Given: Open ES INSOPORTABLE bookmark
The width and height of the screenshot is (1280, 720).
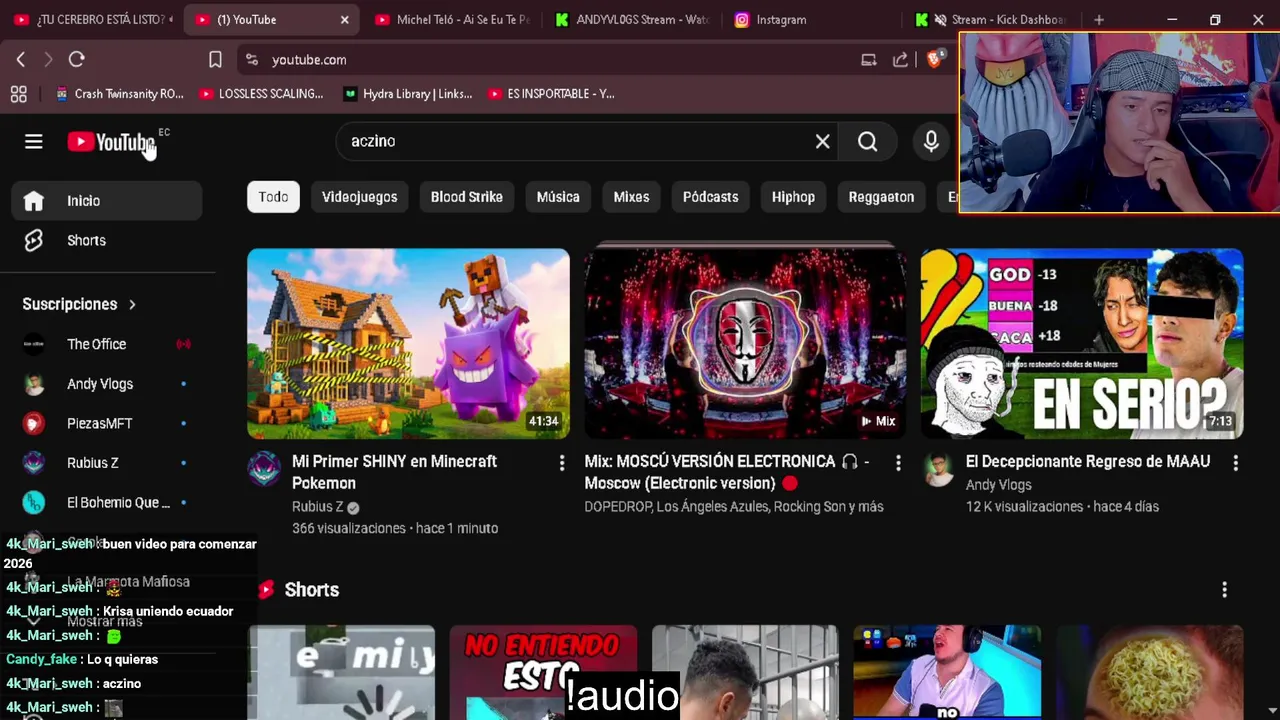Looking at the screenshot, I should pos(551,94).
